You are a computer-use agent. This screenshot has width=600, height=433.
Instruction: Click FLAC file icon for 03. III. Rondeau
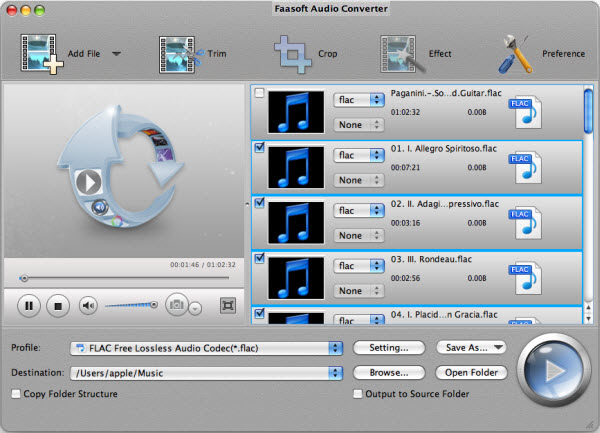click(x=526, y=278)
